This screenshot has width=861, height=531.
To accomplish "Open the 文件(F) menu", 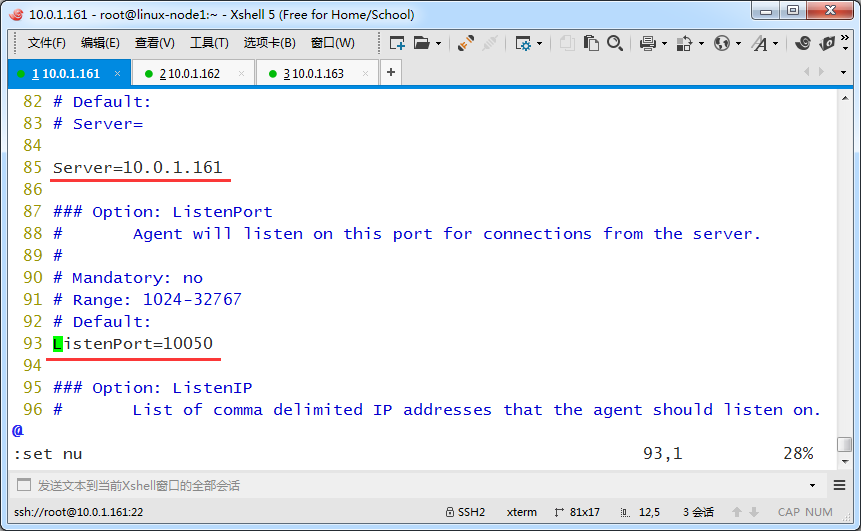I will [x=47, y=43].
